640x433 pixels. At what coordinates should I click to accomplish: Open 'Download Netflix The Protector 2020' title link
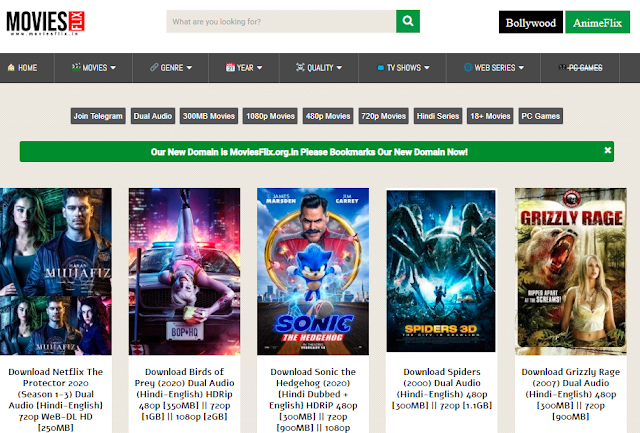[x=56, y=400]
